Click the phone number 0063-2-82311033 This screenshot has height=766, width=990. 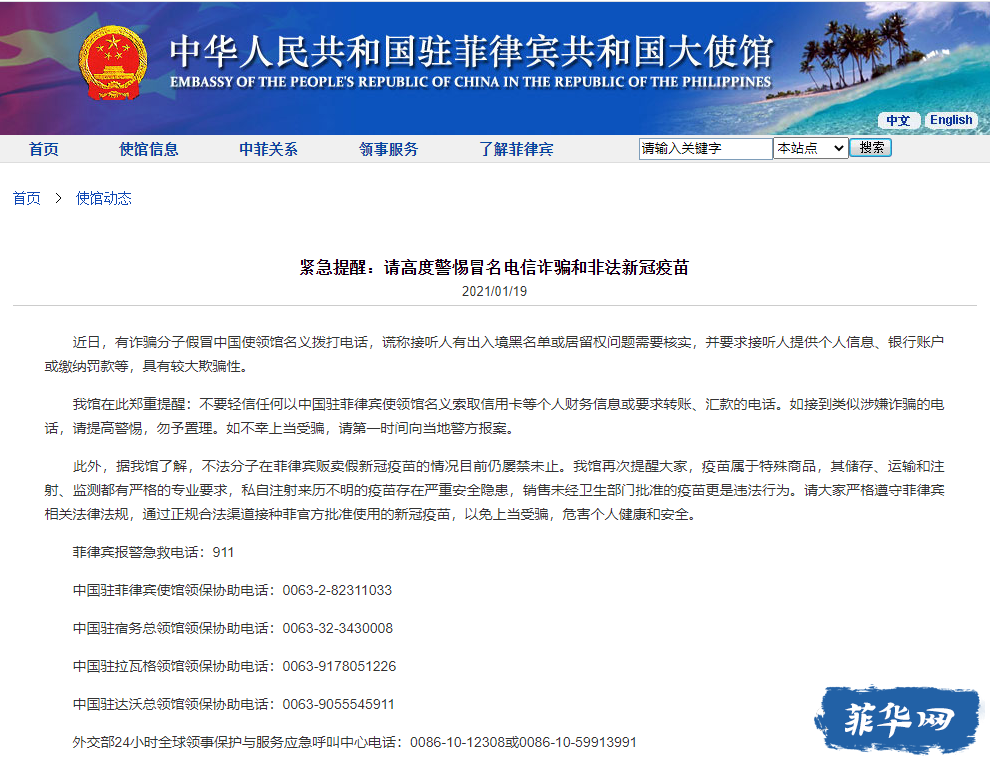337,590
